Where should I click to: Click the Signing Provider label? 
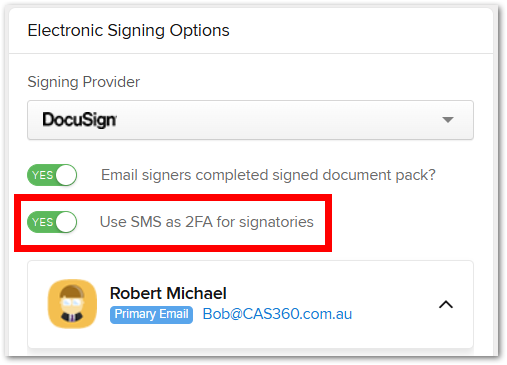84,82
